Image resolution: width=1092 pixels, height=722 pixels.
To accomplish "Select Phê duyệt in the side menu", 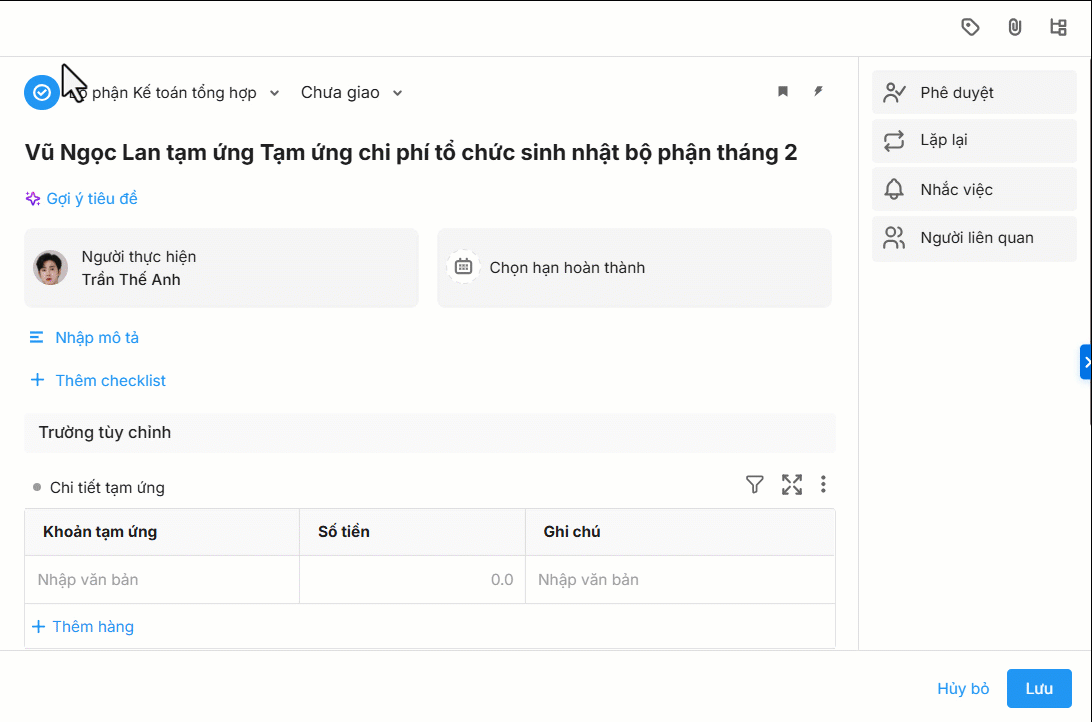I will pos(974,93).
